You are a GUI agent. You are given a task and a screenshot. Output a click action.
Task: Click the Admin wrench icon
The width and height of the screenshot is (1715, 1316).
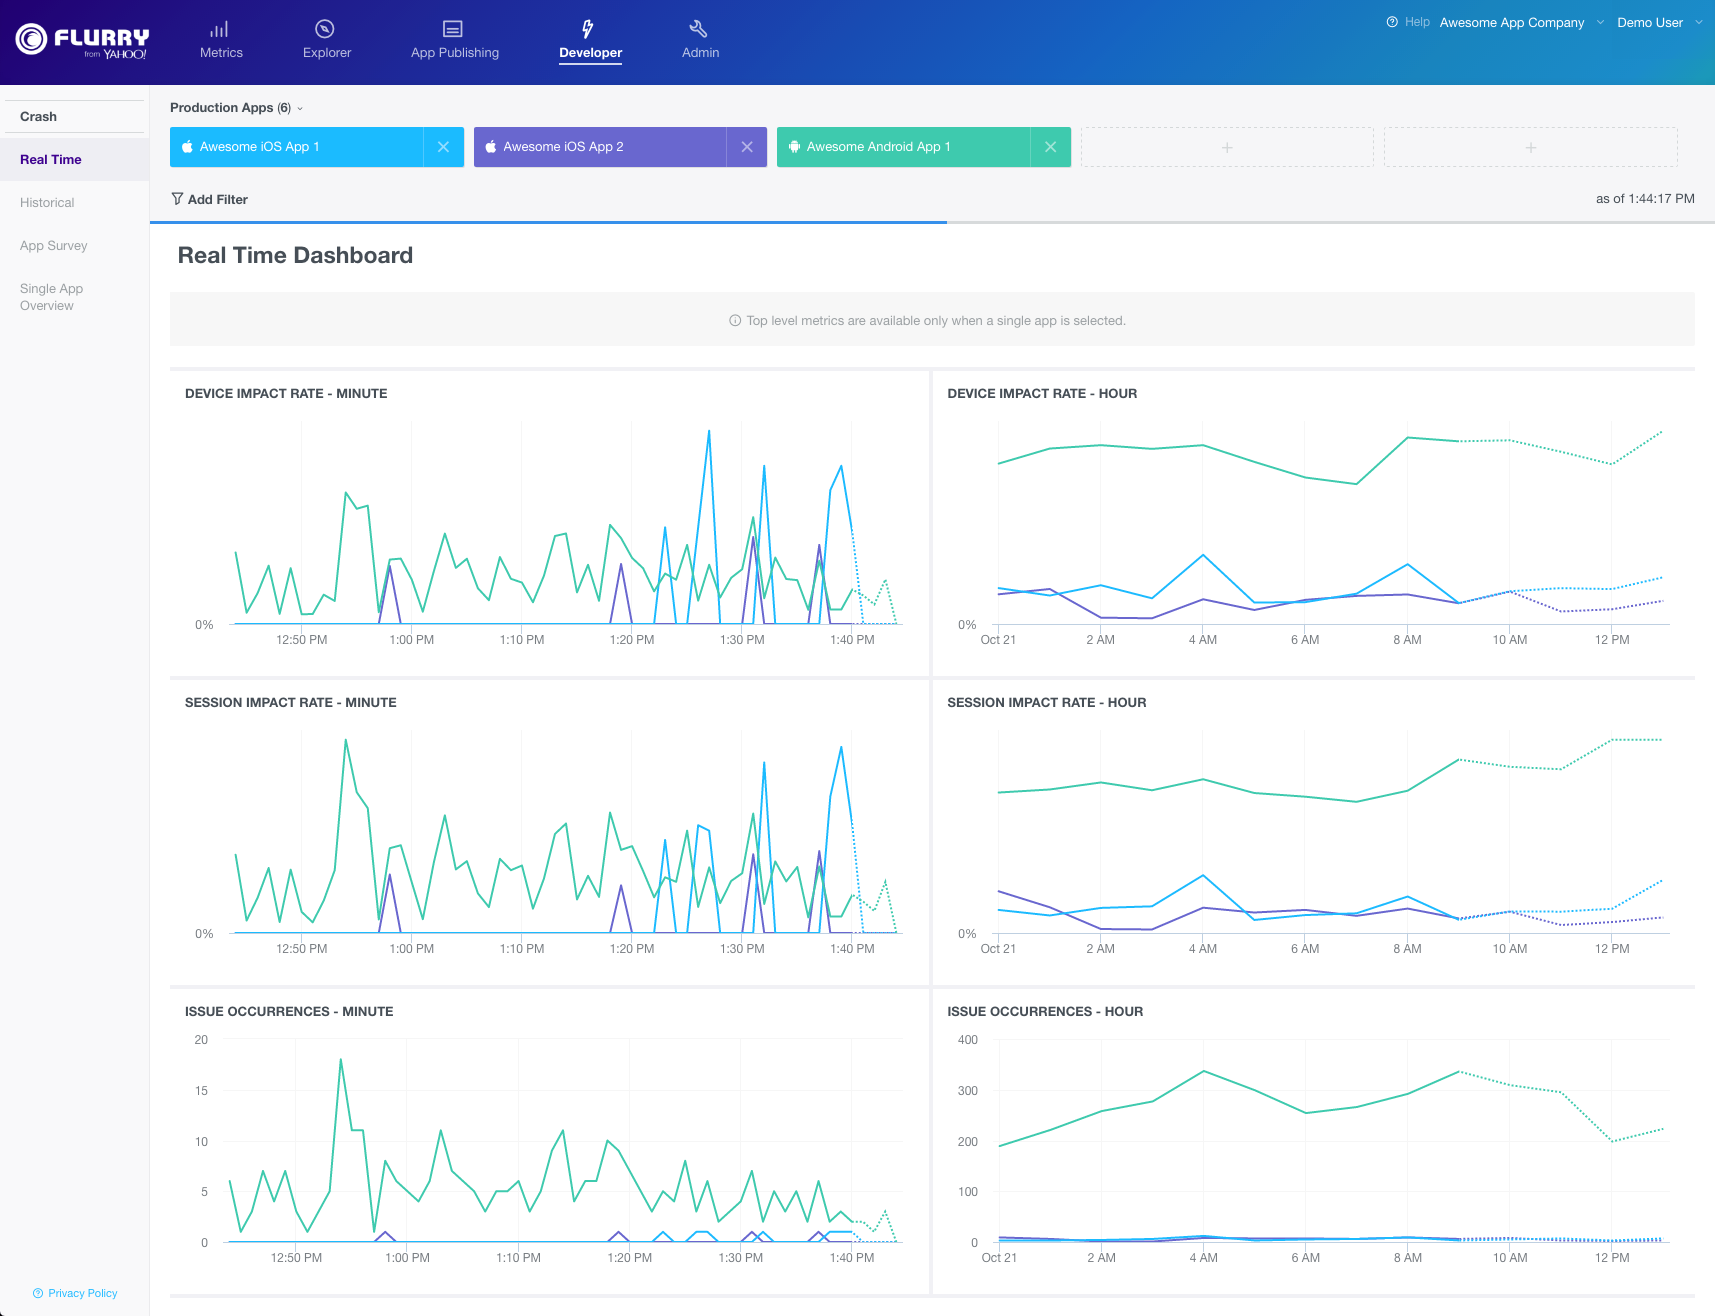[x=699, y=29]
